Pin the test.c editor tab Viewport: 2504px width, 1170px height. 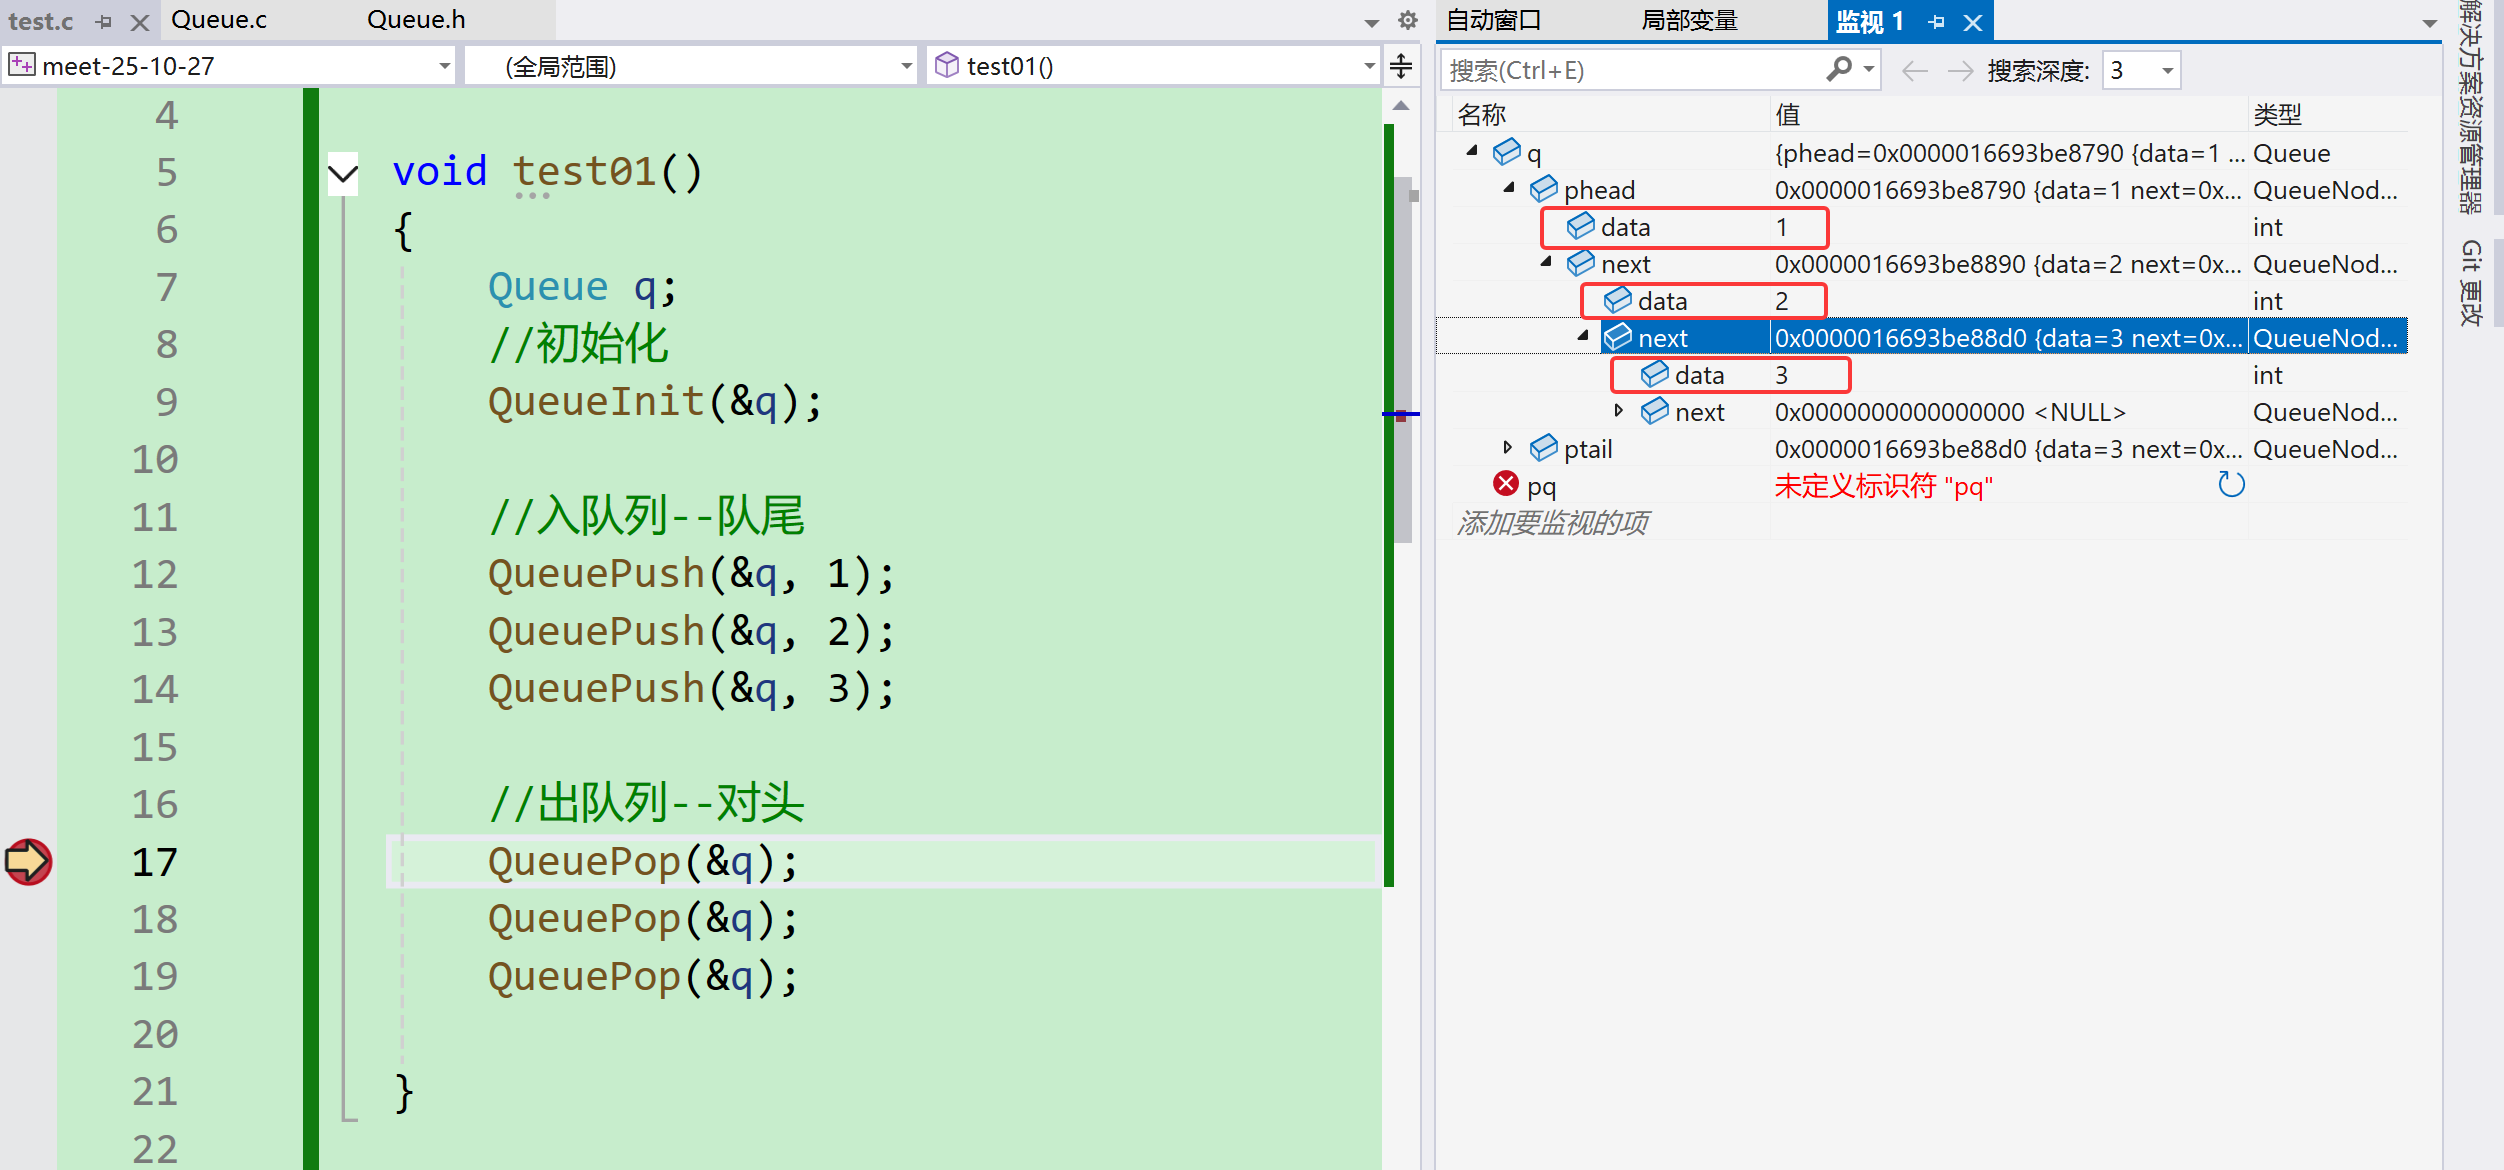(x=104, y=21)
